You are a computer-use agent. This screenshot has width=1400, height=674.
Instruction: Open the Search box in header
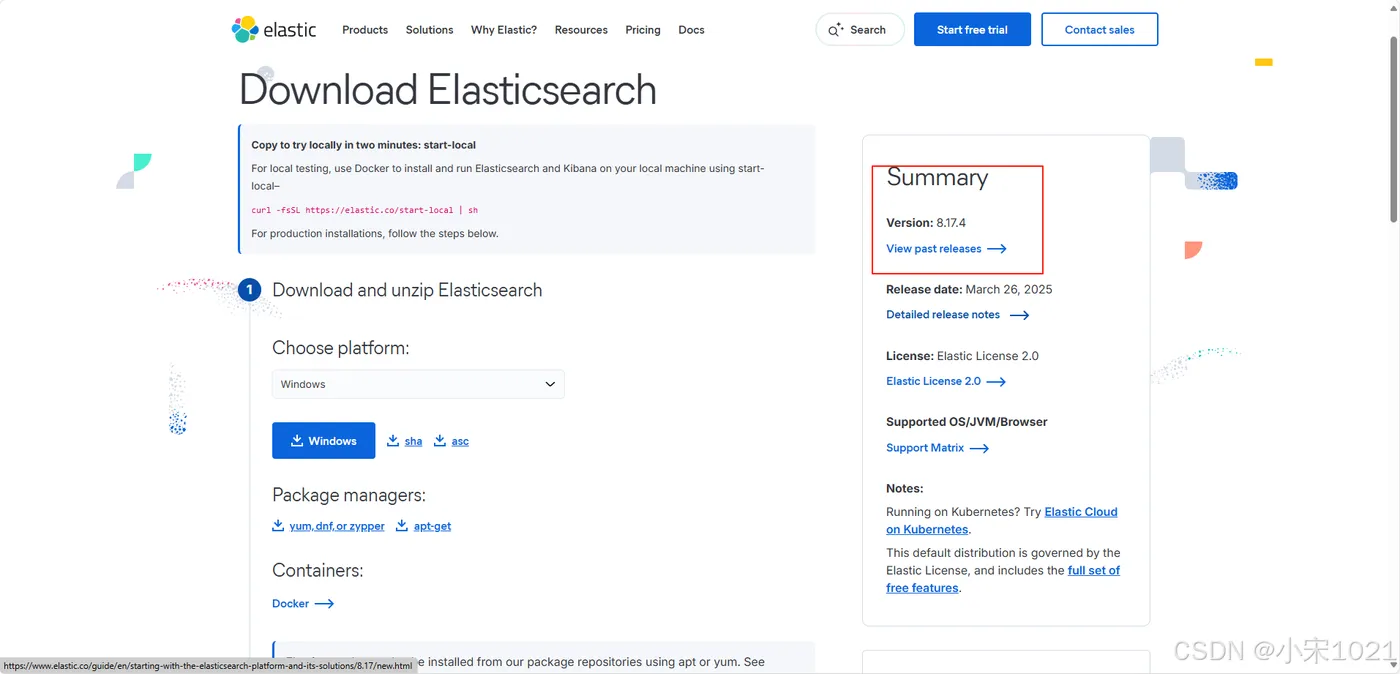[860, 30]
